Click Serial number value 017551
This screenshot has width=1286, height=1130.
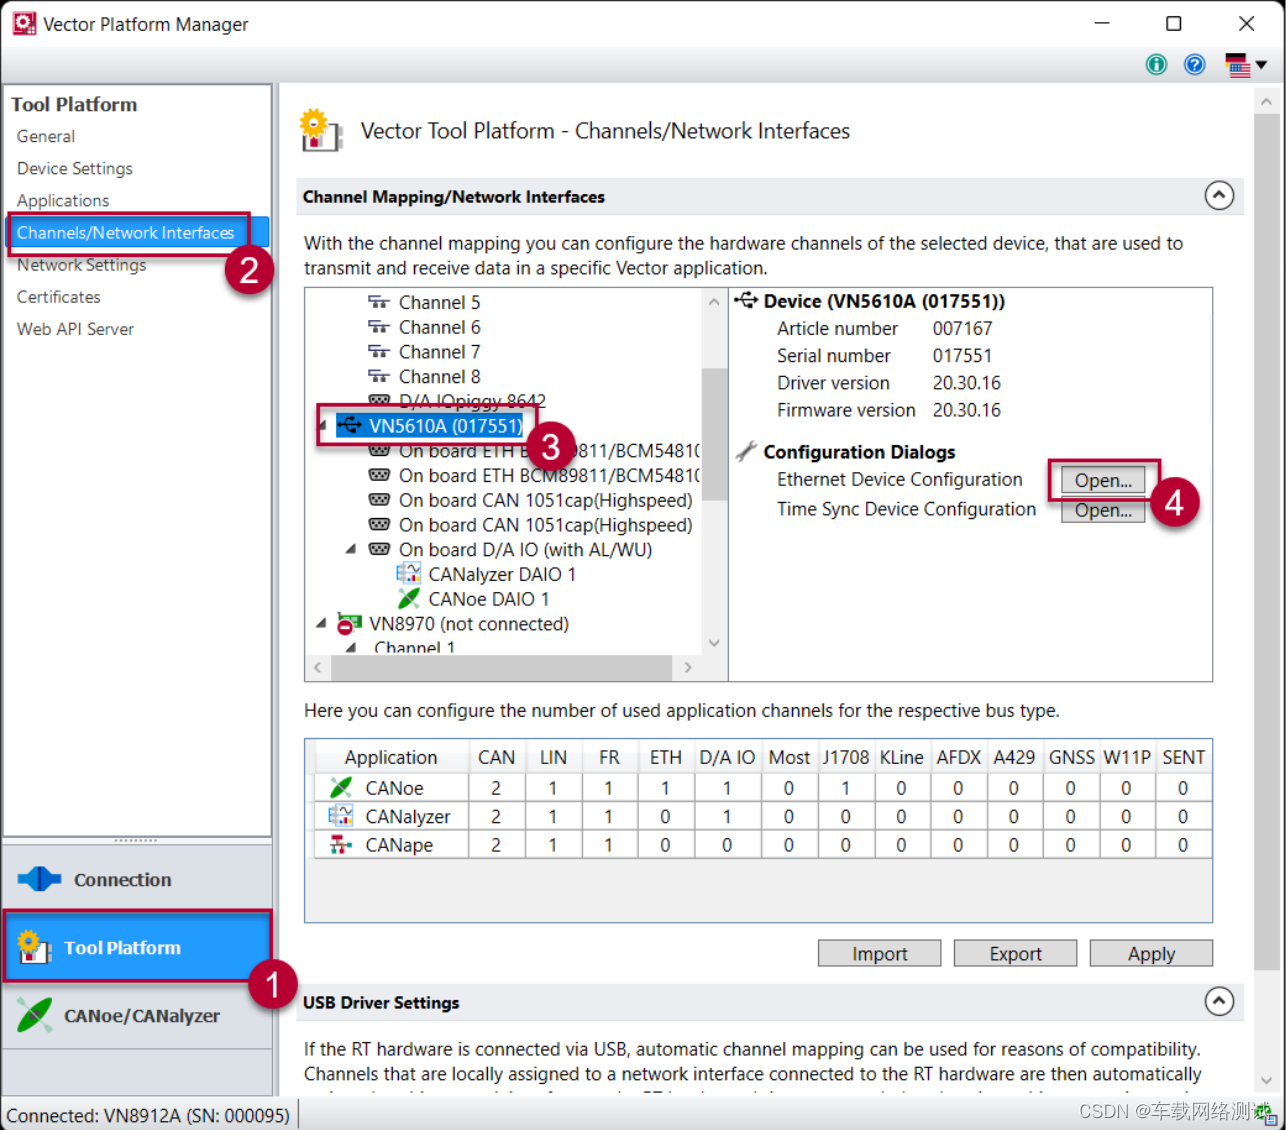(x=962, y=356)
